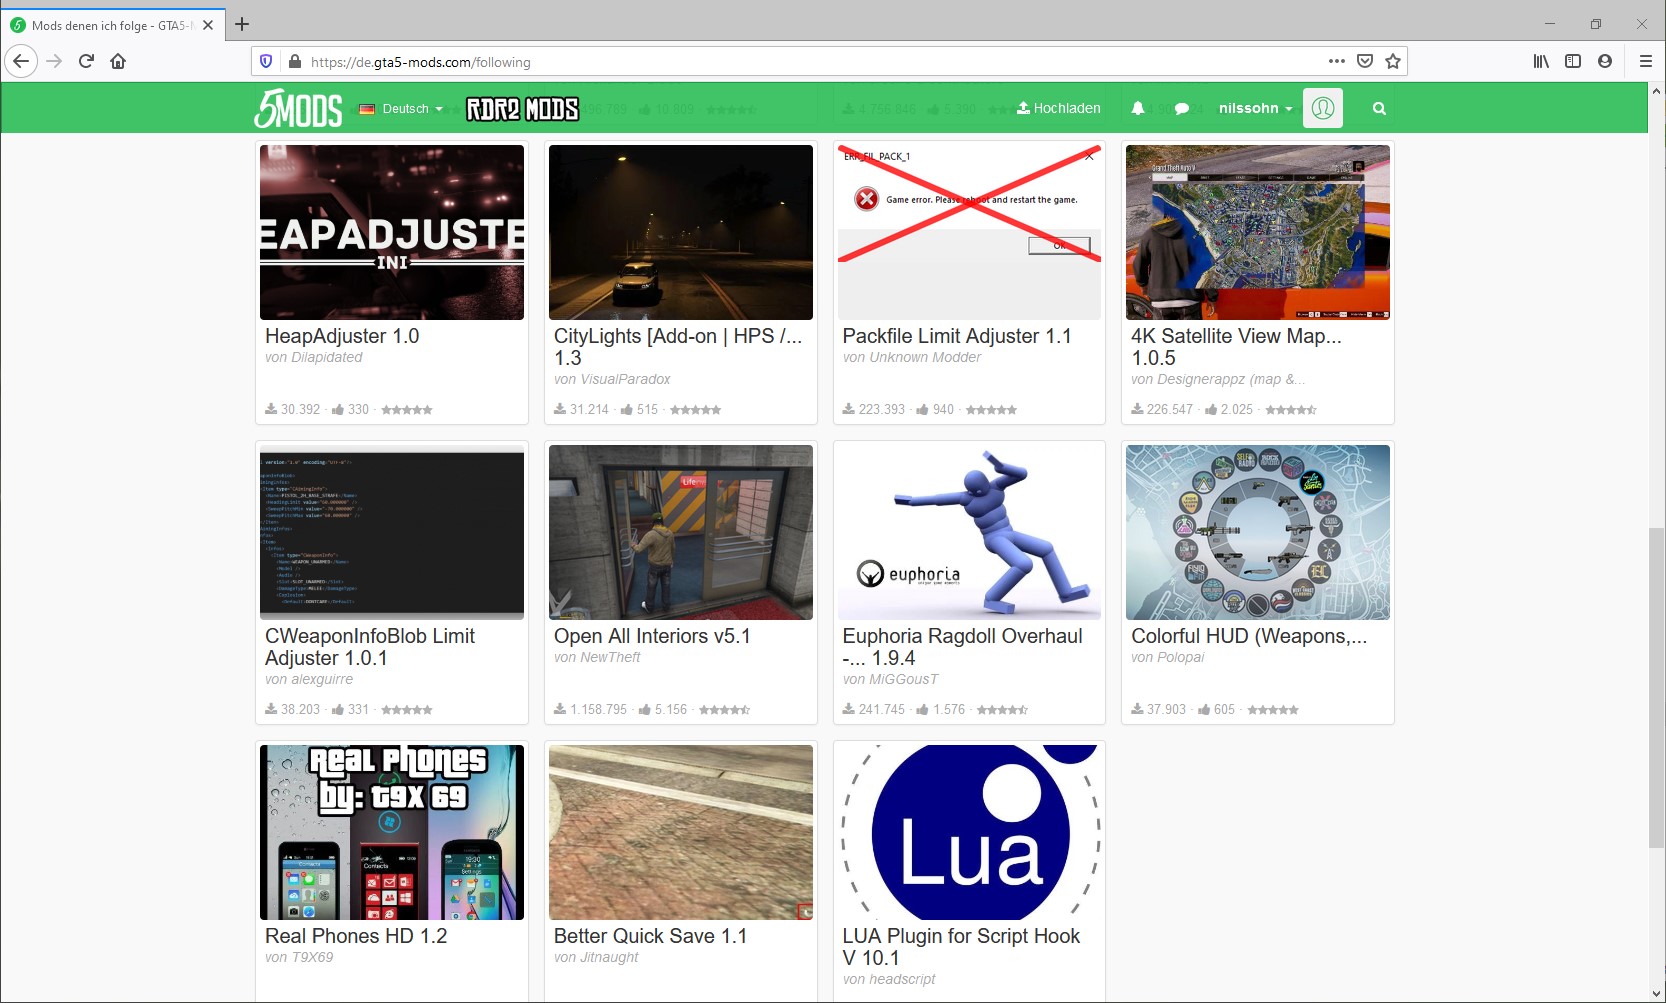Open site search magnifier icon

click(x=1380, y=109)
